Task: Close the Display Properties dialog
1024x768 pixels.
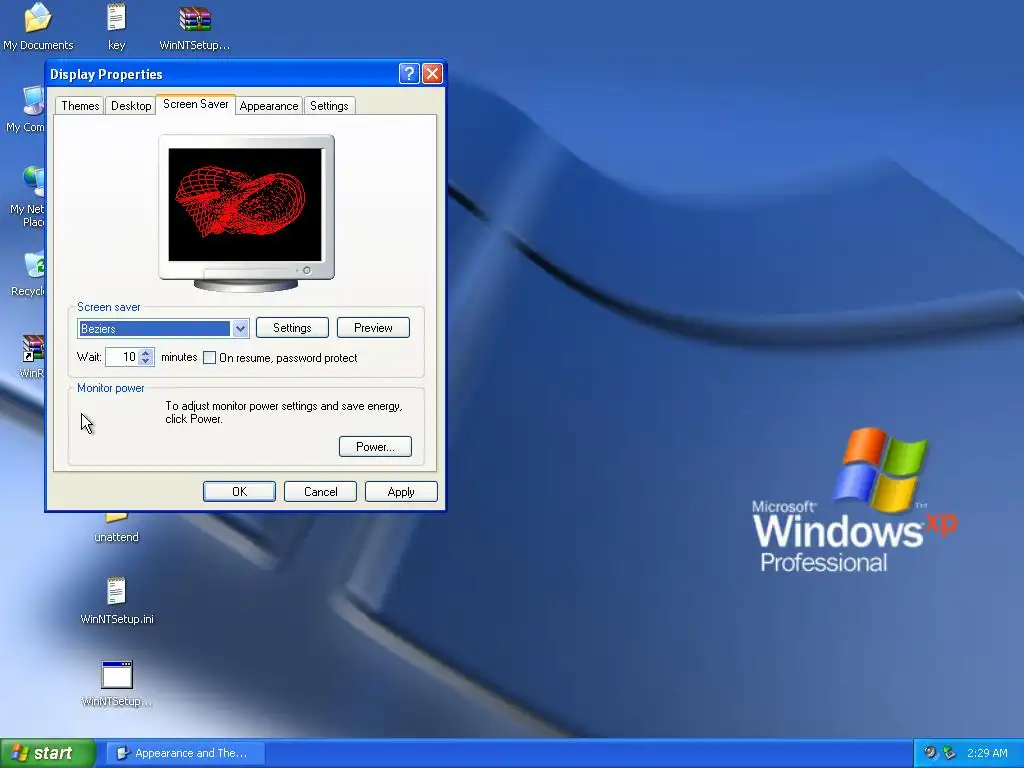Action: [432, 73]
